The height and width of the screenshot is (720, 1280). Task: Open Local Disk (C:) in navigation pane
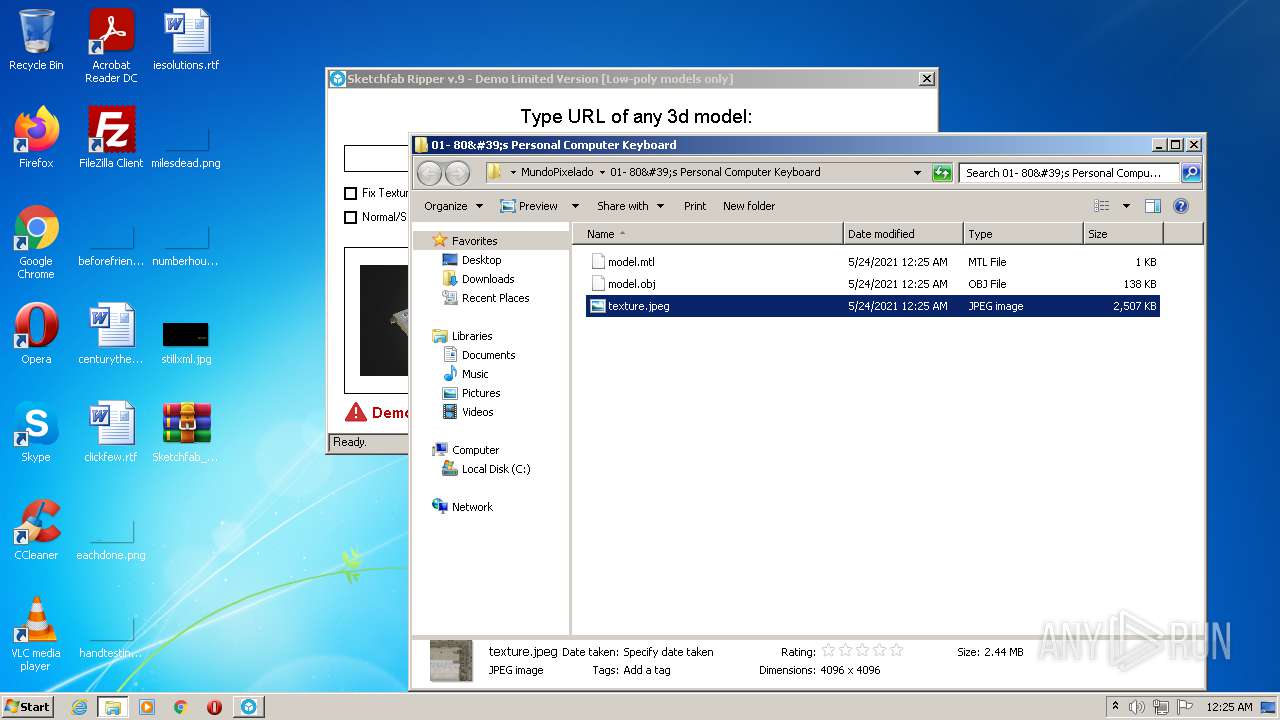coord(496,469)
